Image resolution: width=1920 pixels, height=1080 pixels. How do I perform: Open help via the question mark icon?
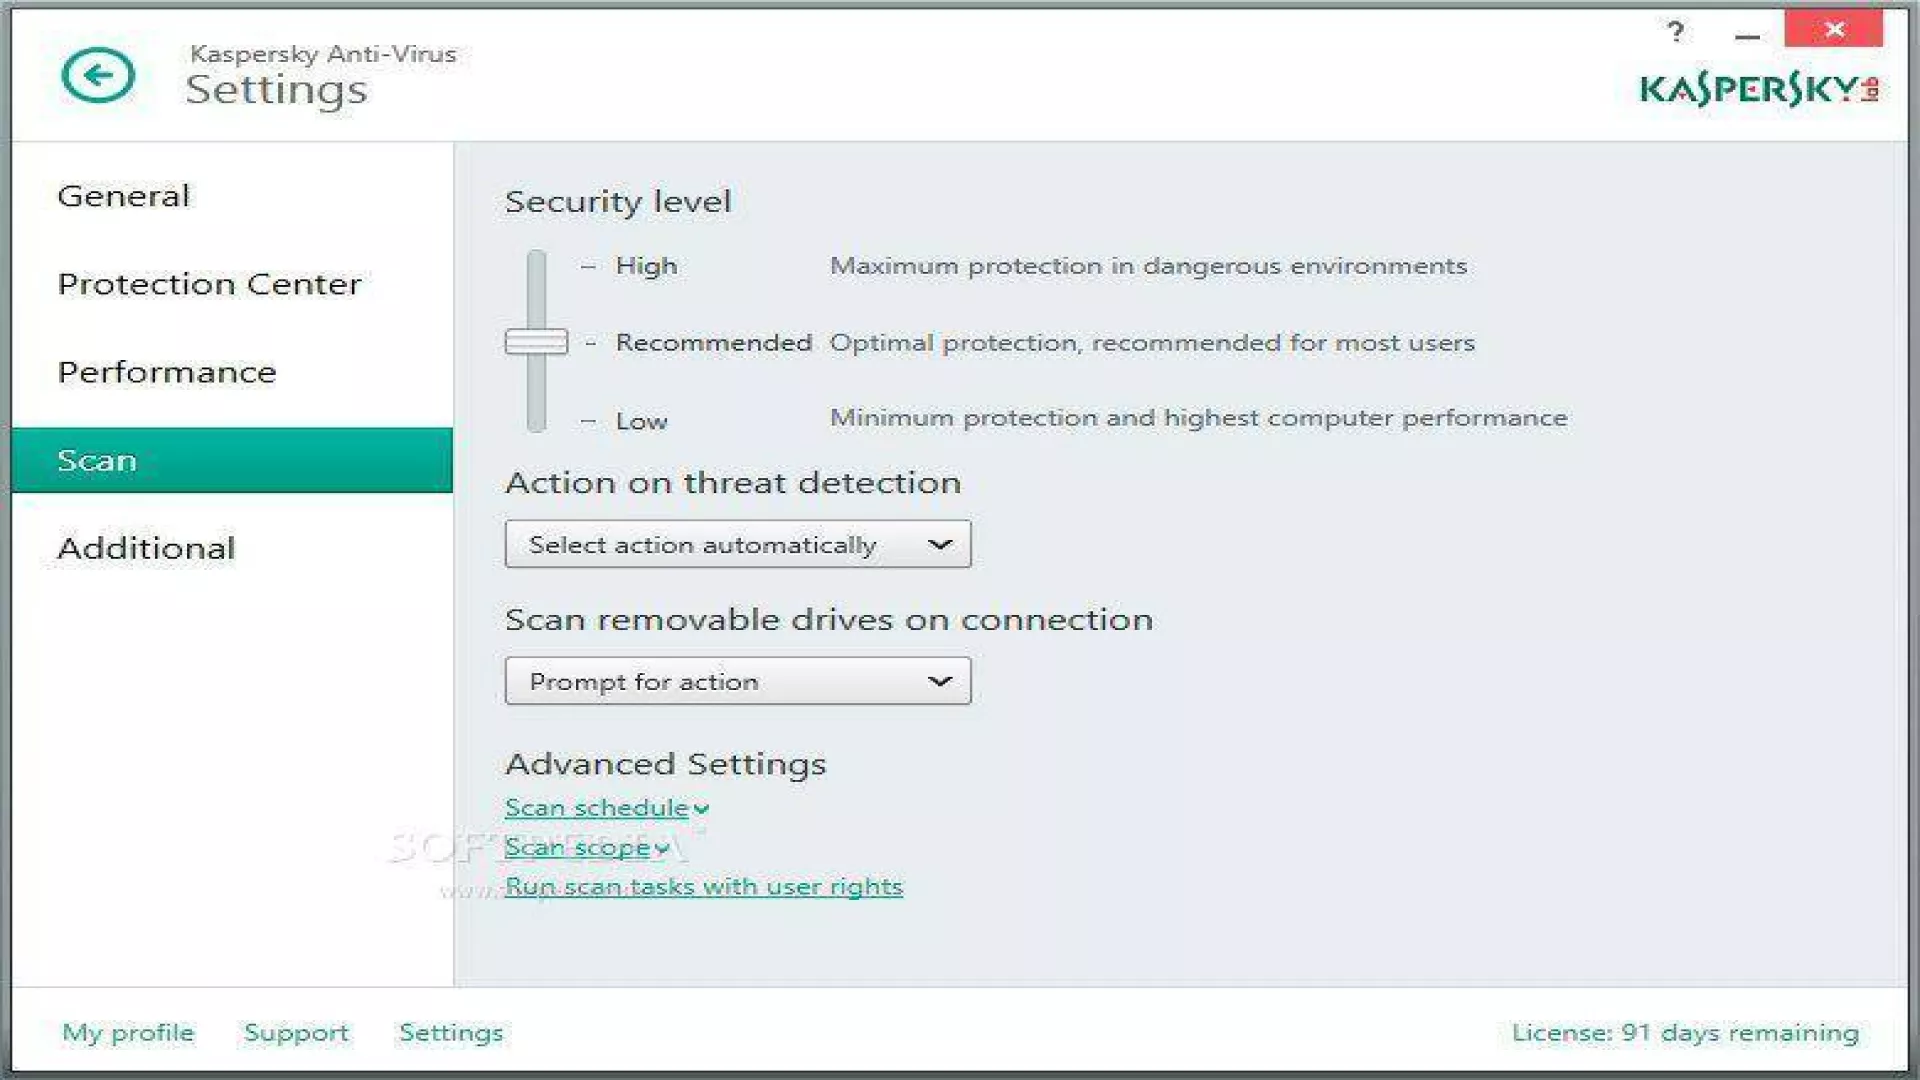tap(1676, 31)
